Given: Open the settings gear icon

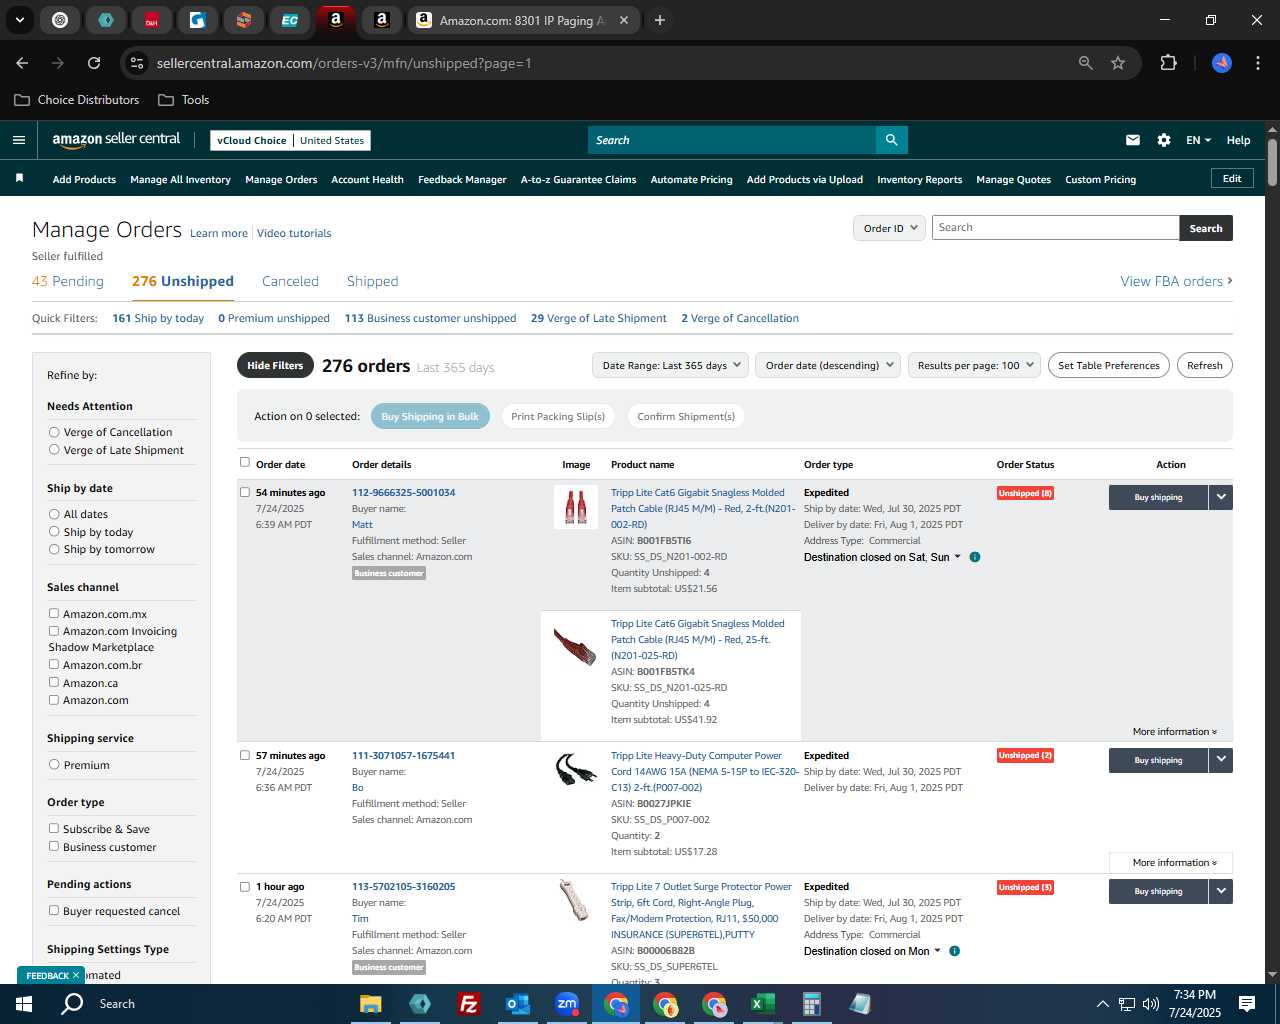Looking at the screenshot, I should [1164, 140].
